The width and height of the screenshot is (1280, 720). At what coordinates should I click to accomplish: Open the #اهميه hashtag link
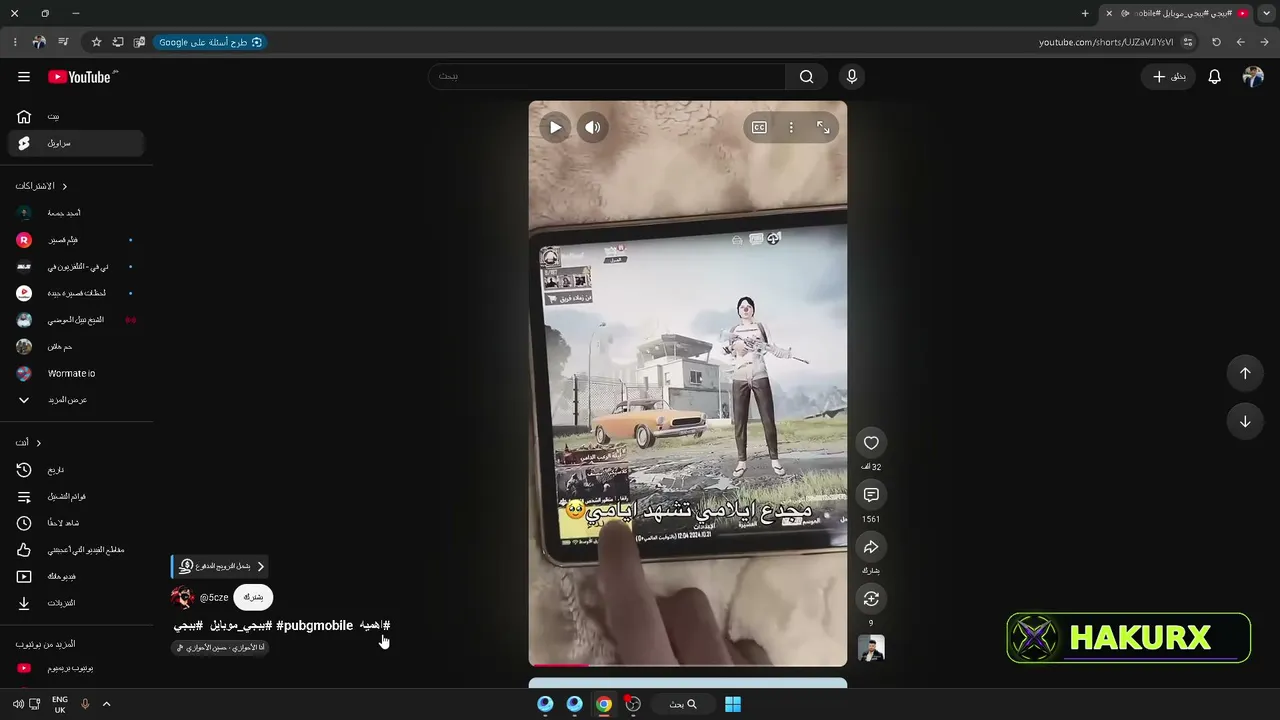coord(375,626)
